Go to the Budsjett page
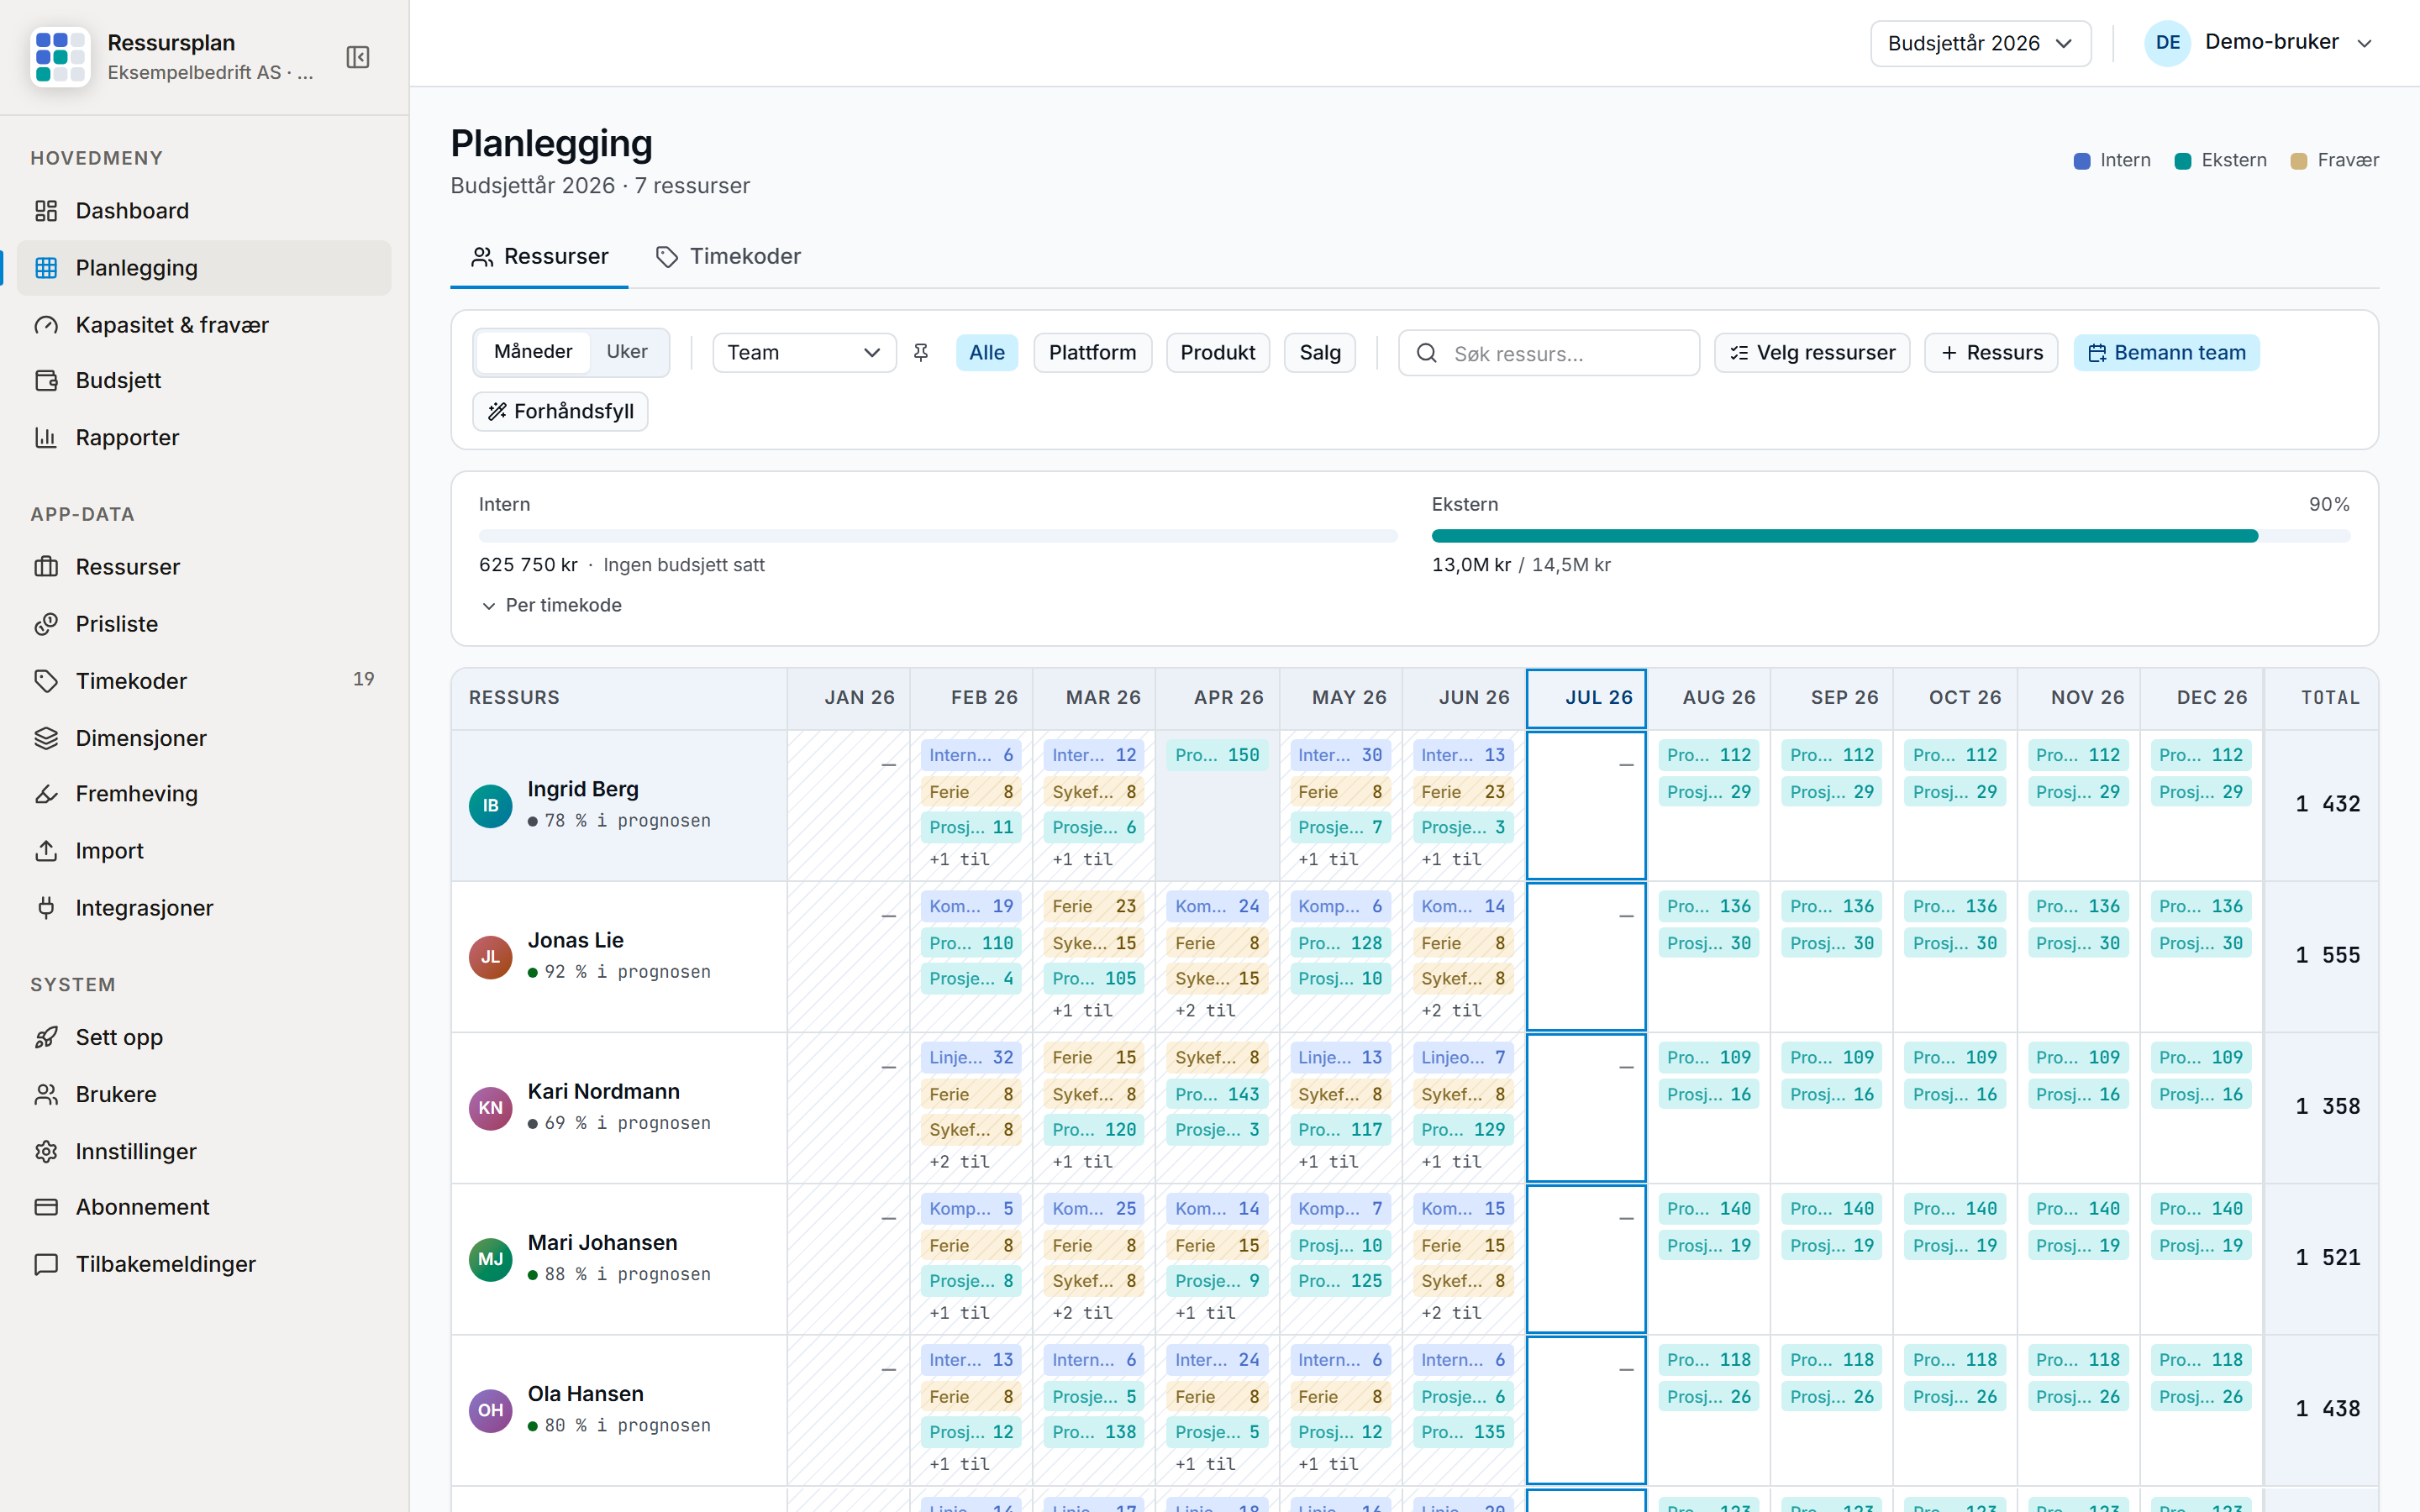 [204, 381]
